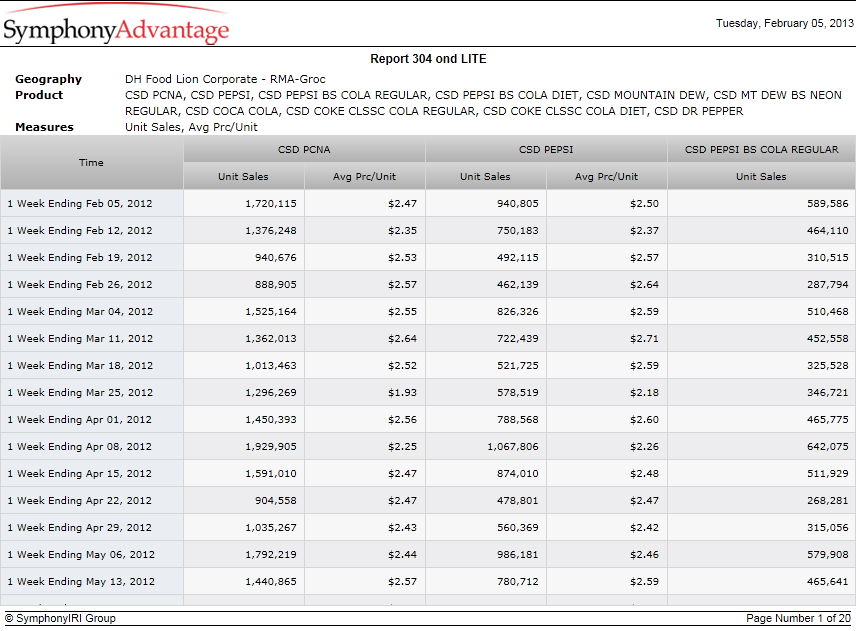Click Unit Sales header under CSD PEPSI
Viewport: 856px width, 631px height.
click(485, 176)
